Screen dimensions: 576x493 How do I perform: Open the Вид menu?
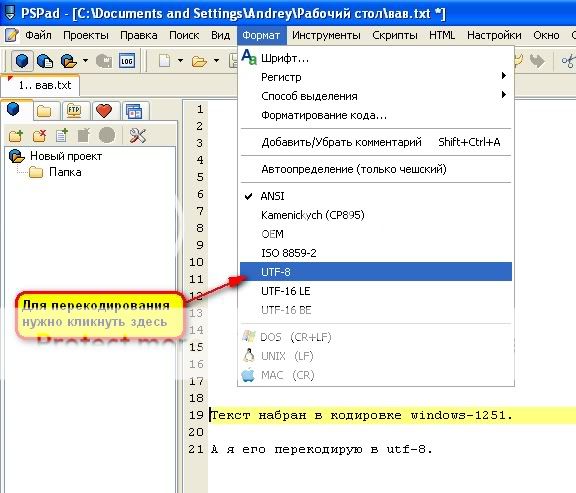tap(220, 35)
